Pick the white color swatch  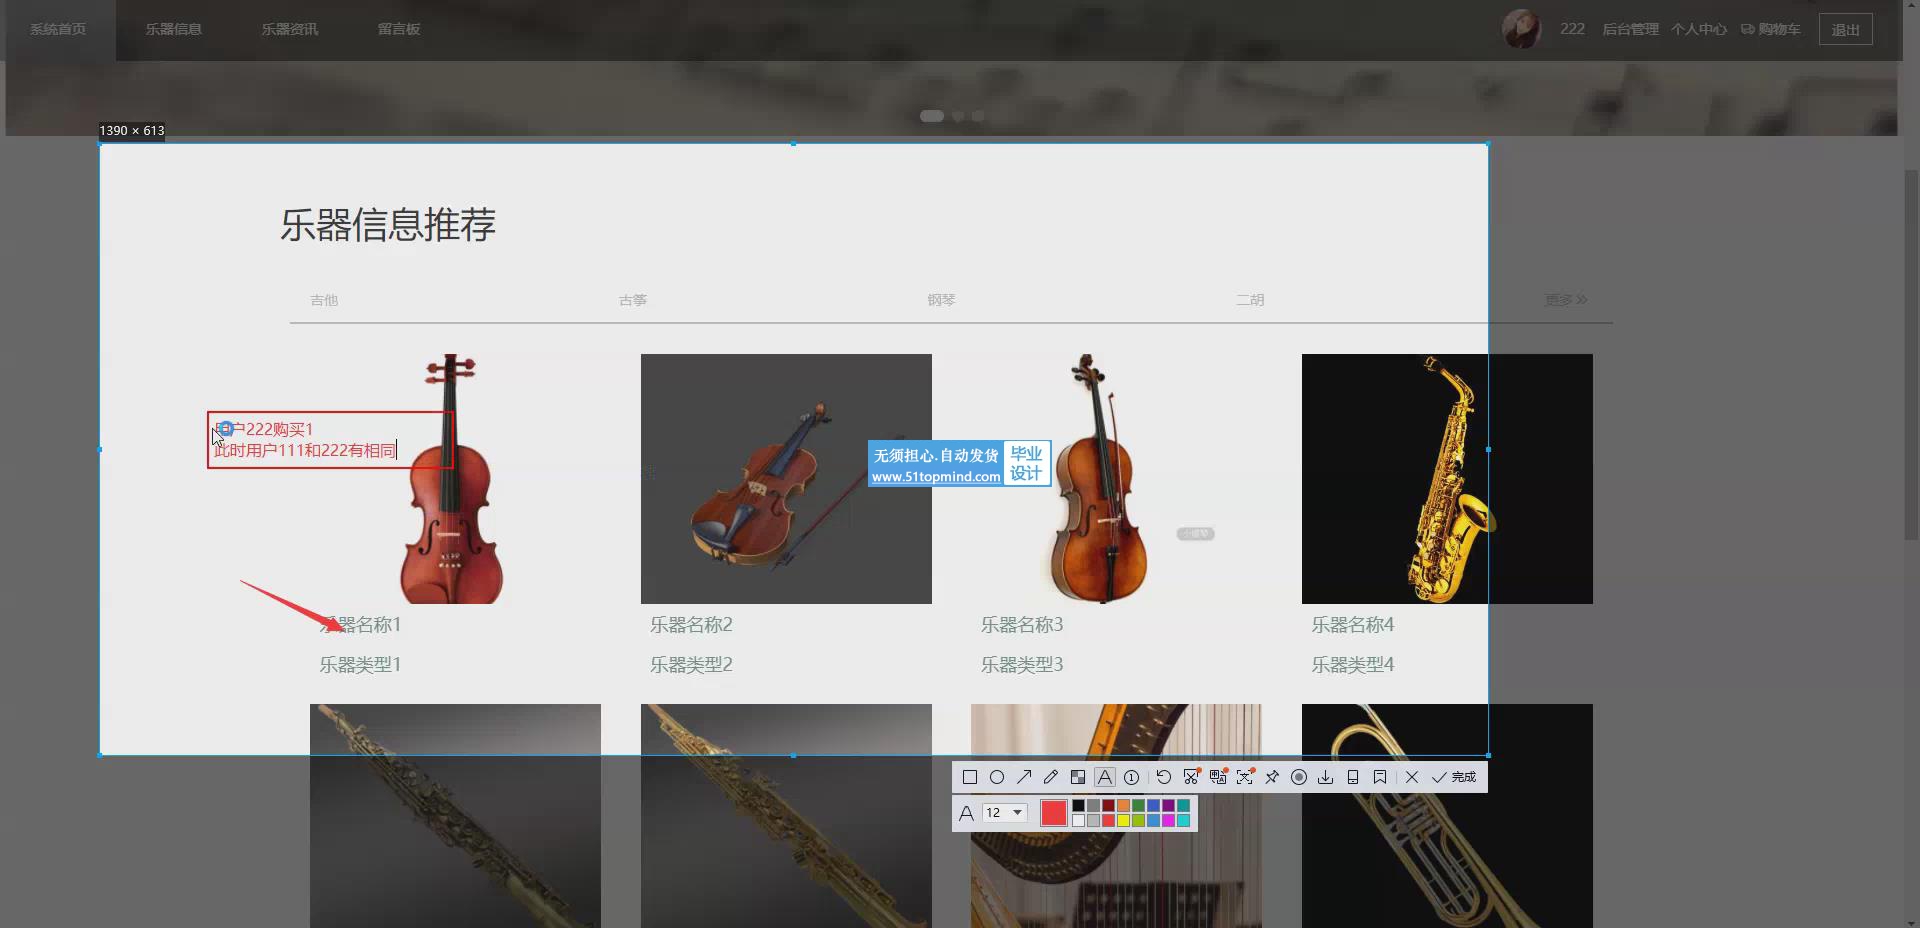[x=1078, y=821]
